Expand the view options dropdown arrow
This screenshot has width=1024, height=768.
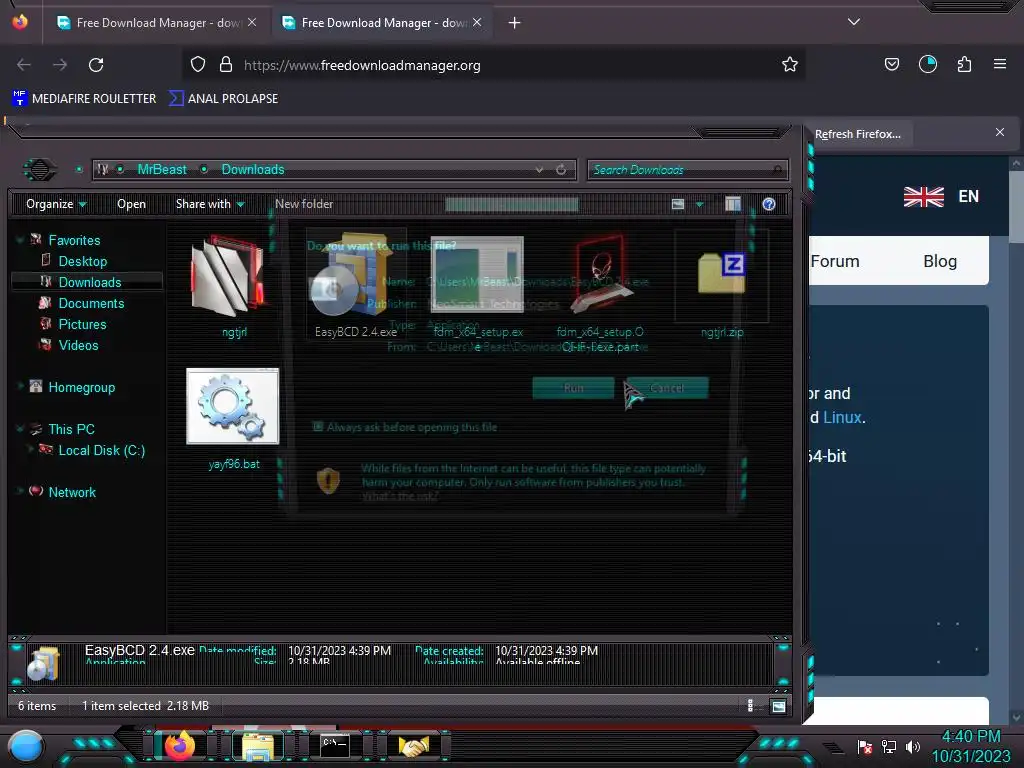pos(699,204)
